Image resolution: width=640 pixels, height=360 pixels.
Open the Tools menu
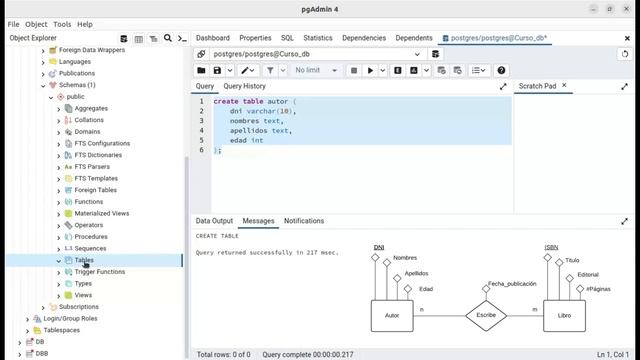[x=62, y=24]
